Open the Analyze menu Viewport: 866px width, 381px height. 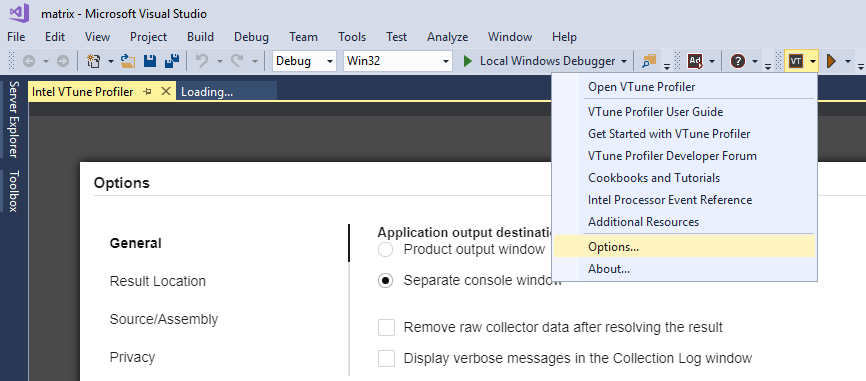click(447, 37)
